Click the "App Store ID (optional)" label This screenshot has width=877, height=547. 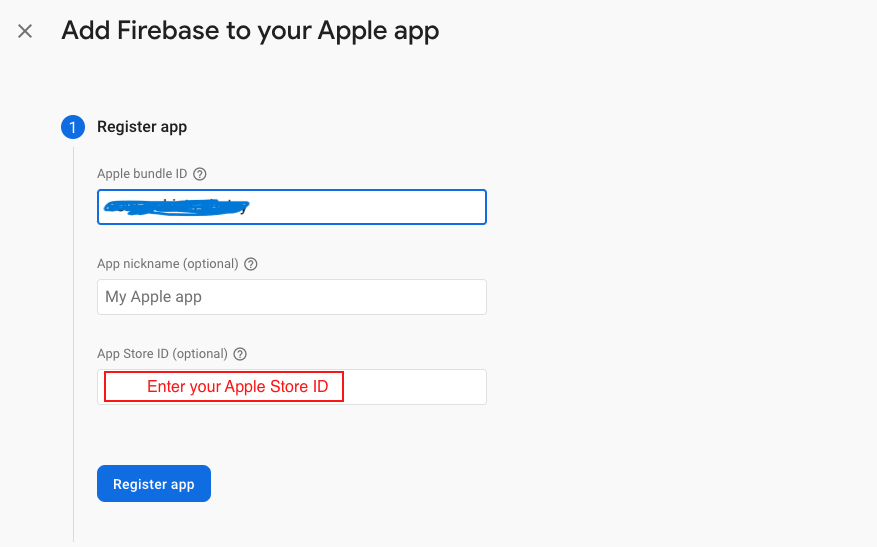click(162, 354)
